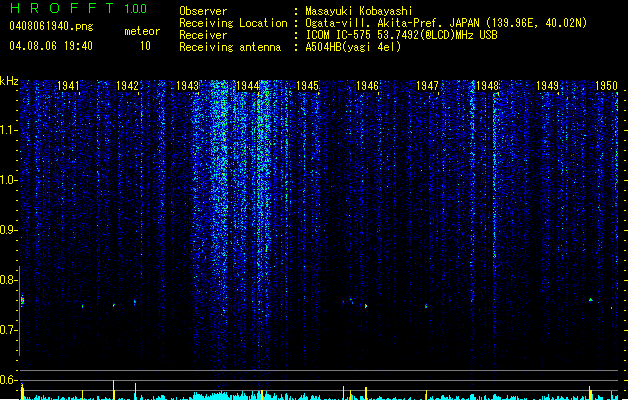This screenshot has width=629, height=400.
Task: Click the date stamp 04.08.06 19:40
Action: click(x=51, y=46)
